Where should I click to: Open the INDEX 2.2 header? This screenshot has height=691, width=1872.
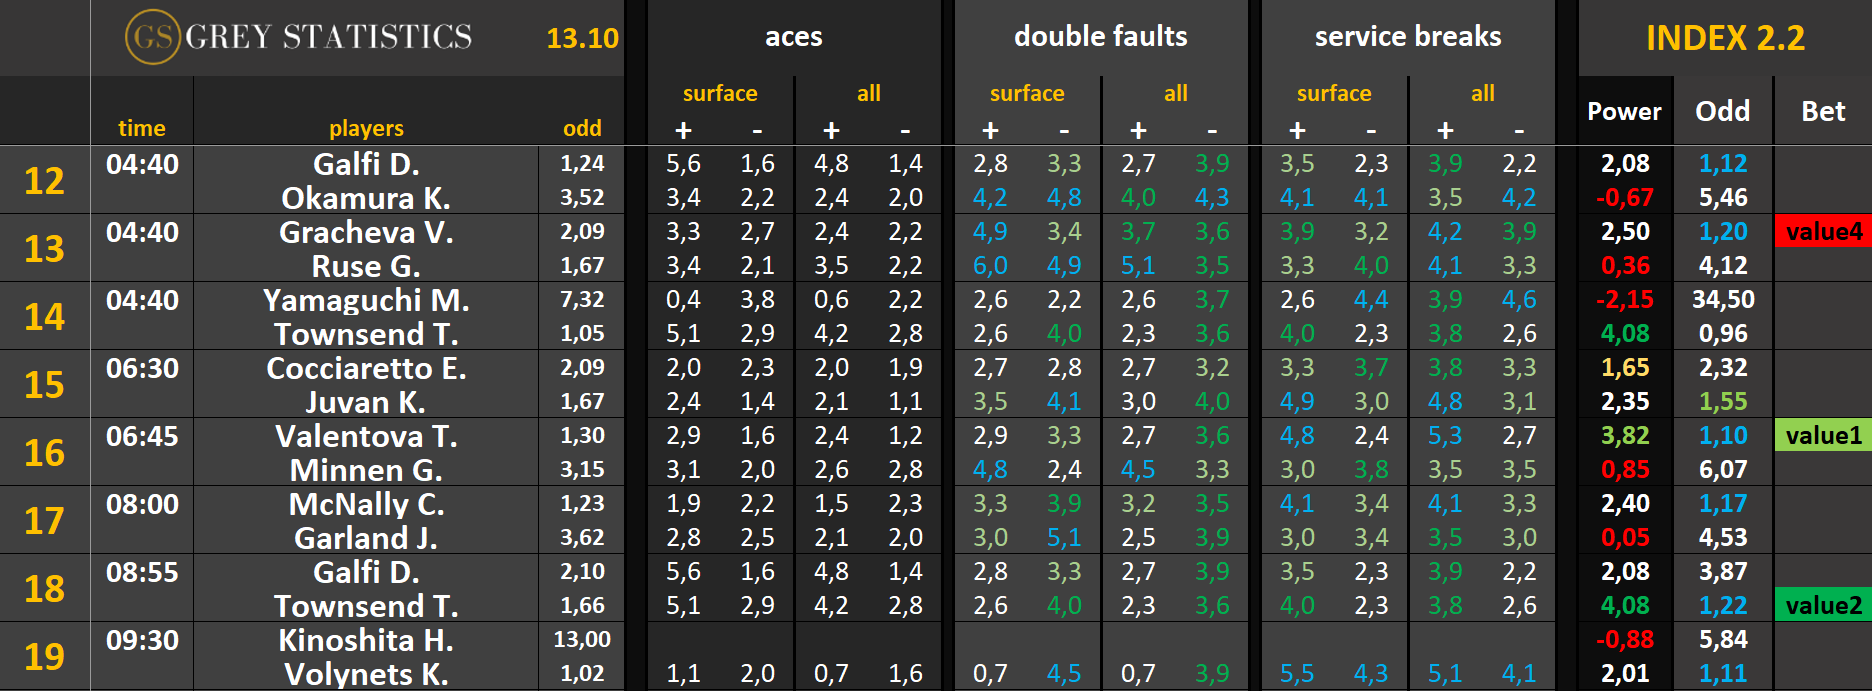1725,38
